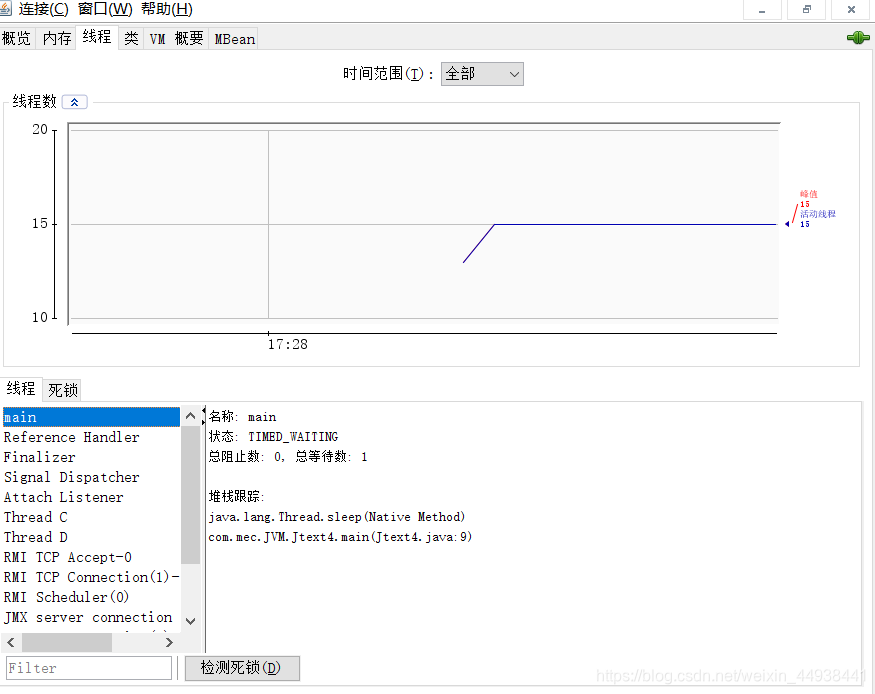Click inside the Filter input field
Viewport: 875px width, 694px height.
(87, 668)
